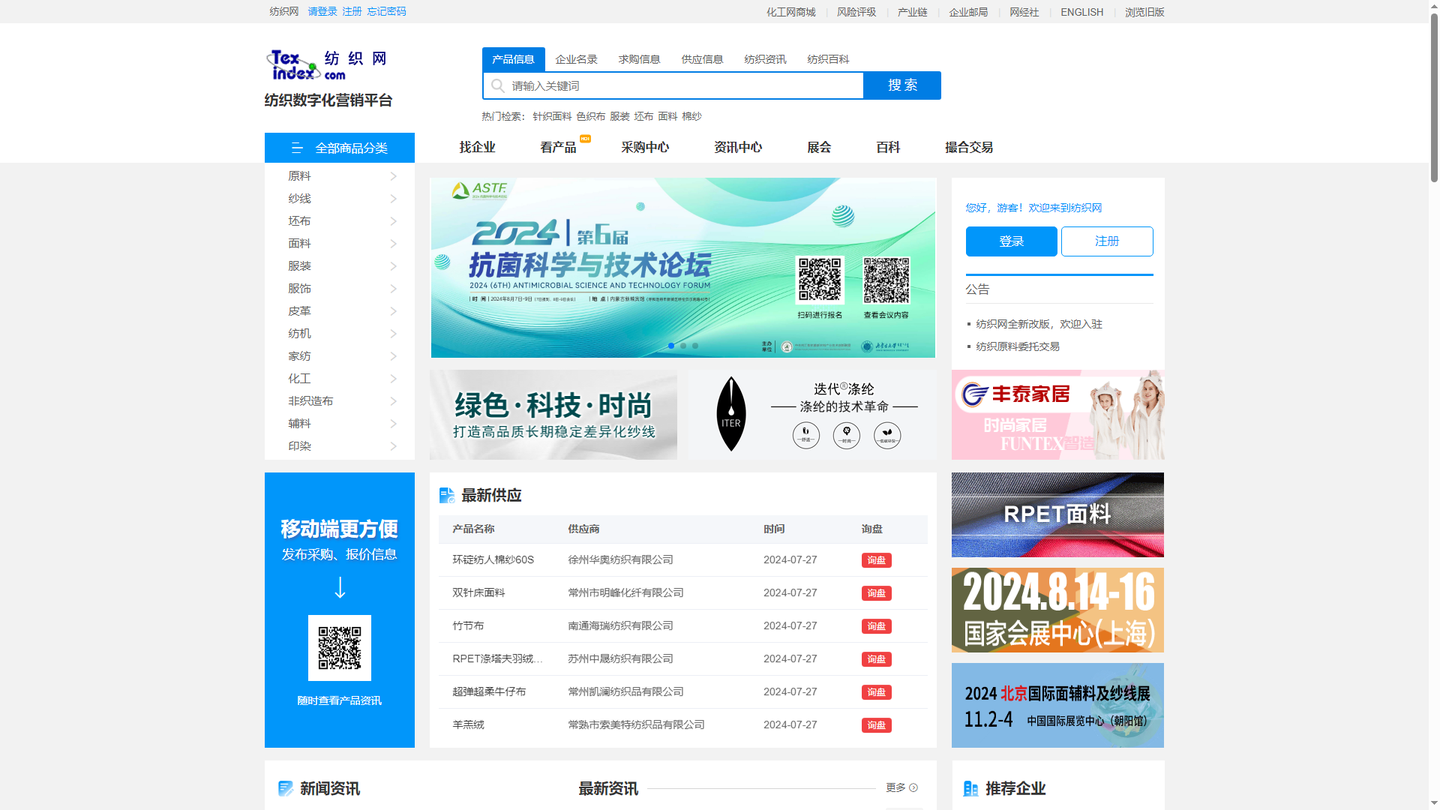Viewport: 1440px width, 810px height.
Task: Switch to the 纺织资讯 search tab
Action: [x=765, y=59]
